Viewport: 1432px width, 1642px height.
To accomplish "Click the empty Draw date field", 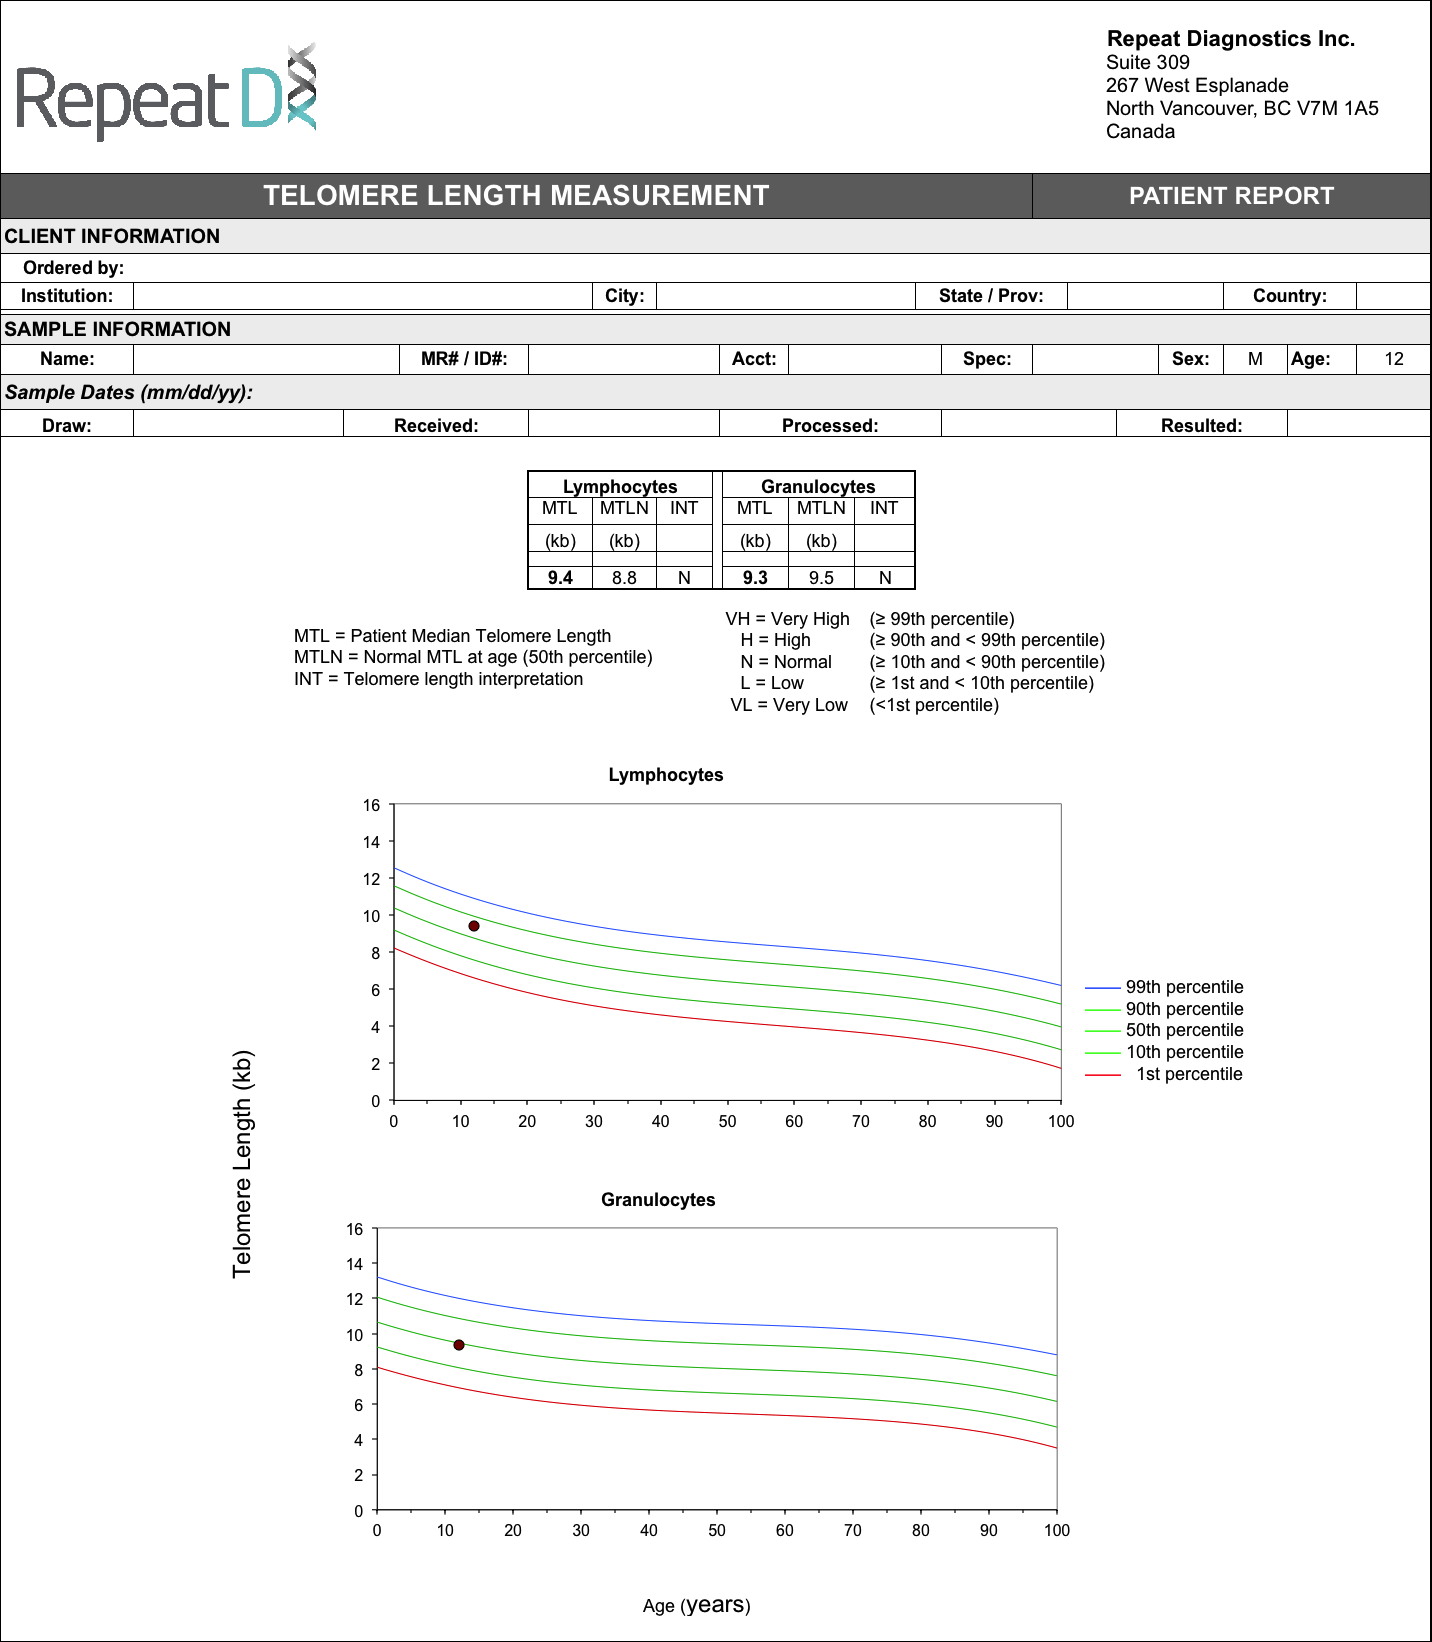I will (238, 425).
